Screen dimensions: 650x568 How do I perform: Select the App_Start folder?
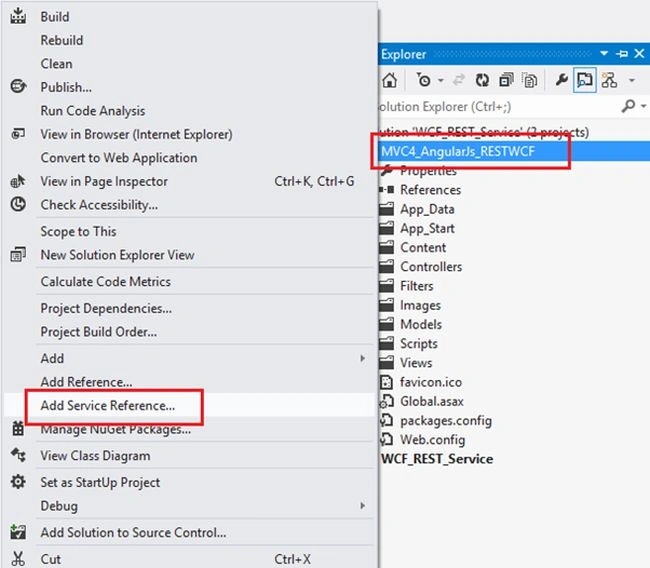click(427, 228)
